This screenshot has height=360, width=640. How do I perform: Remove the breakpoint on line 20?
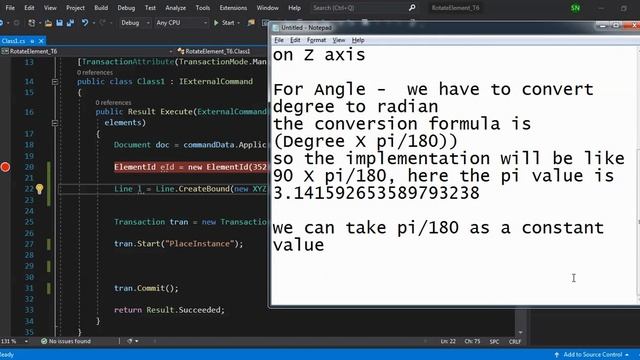(5, 167)
